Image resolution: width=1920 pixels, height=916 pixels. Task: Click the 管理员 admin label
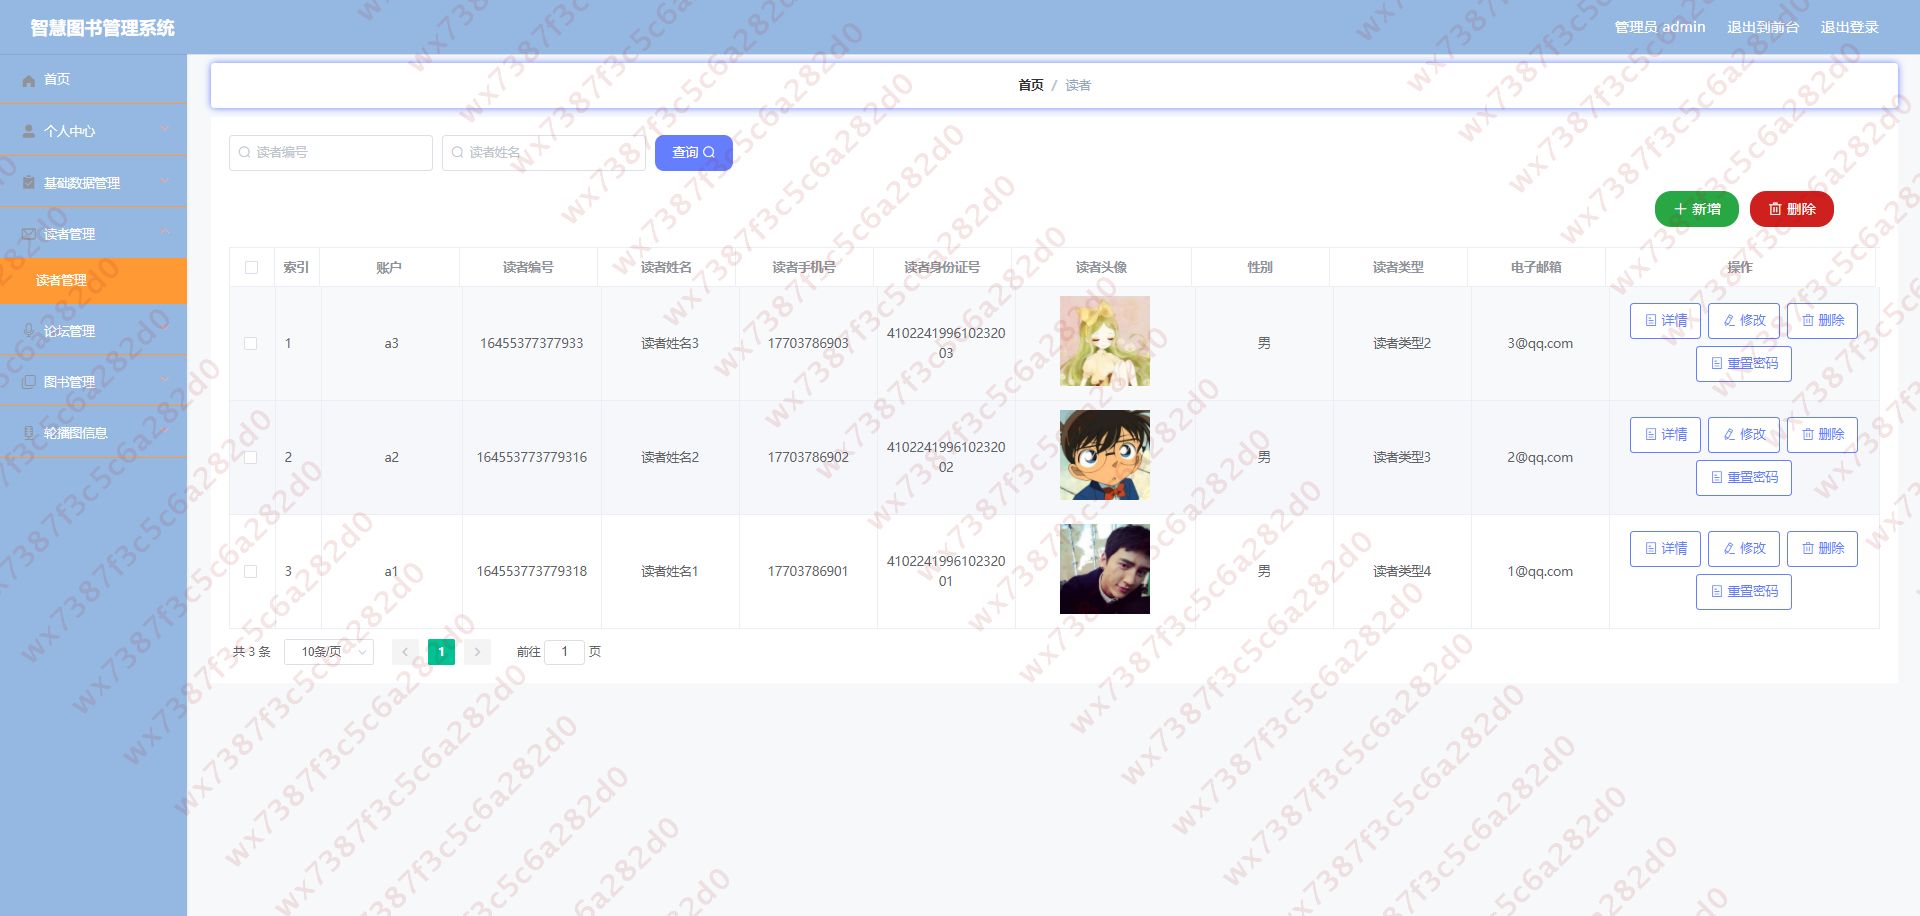(x=1660, y=27)
